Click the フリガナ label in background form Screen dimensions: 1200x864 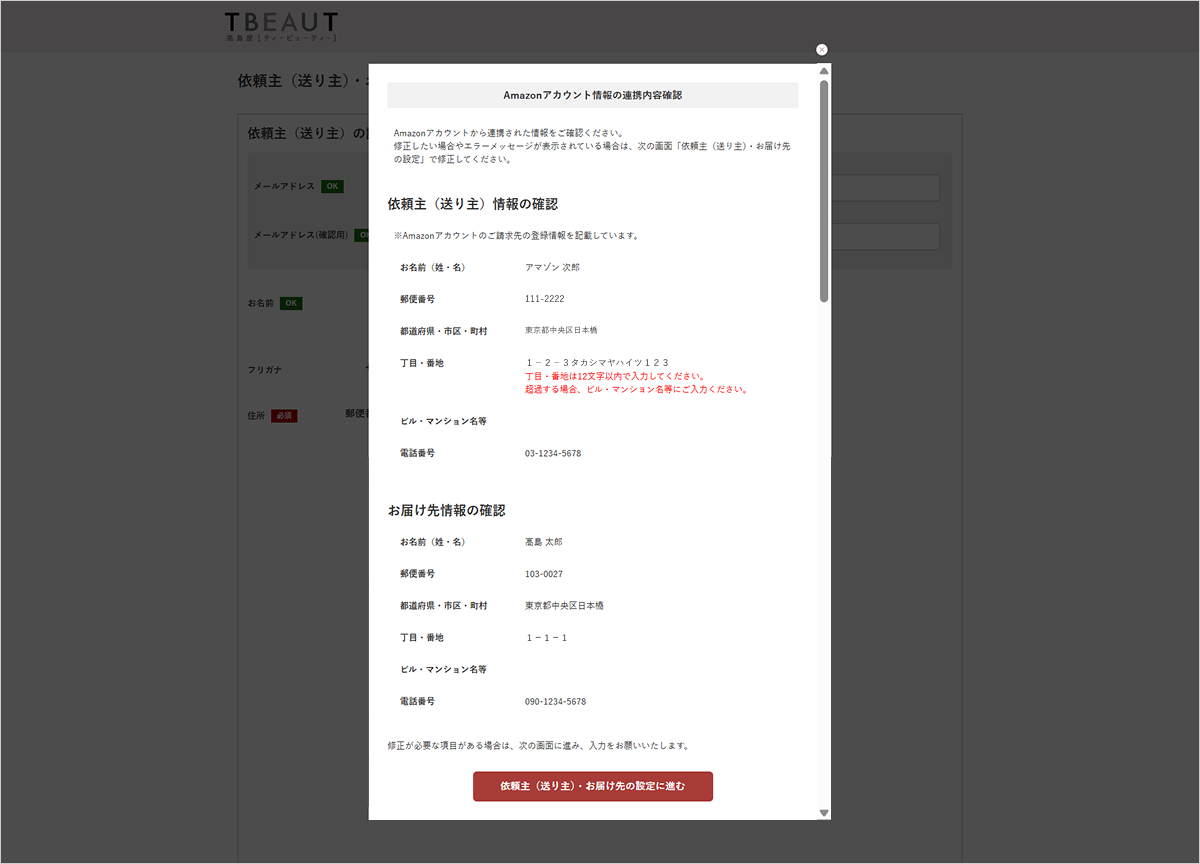click(264, 370)
